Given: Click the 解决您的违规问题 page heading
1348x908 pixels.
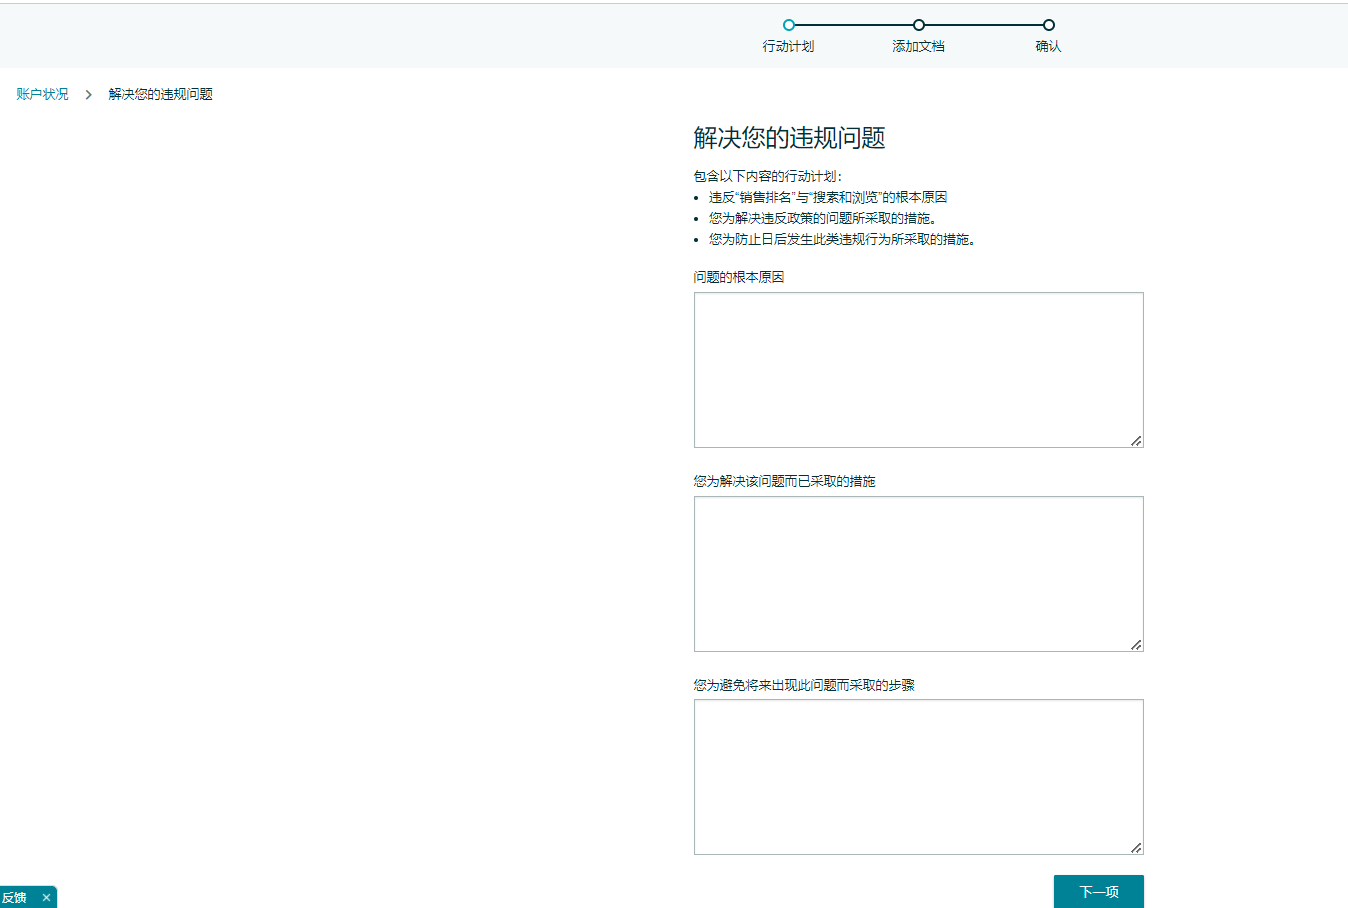Looking at the screenshot, I should tap(790, 138).
